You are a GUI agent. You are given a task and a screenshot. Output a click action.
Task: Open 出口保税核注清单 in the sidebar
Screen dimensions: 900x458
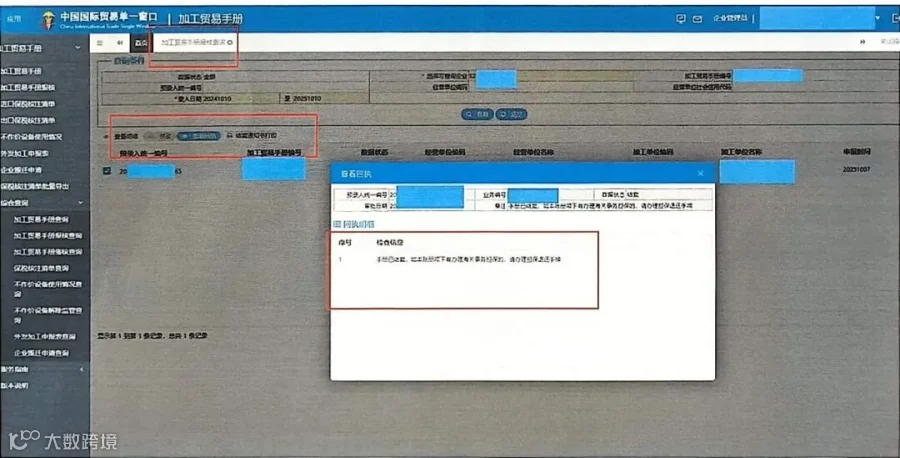tap(28, 120)
